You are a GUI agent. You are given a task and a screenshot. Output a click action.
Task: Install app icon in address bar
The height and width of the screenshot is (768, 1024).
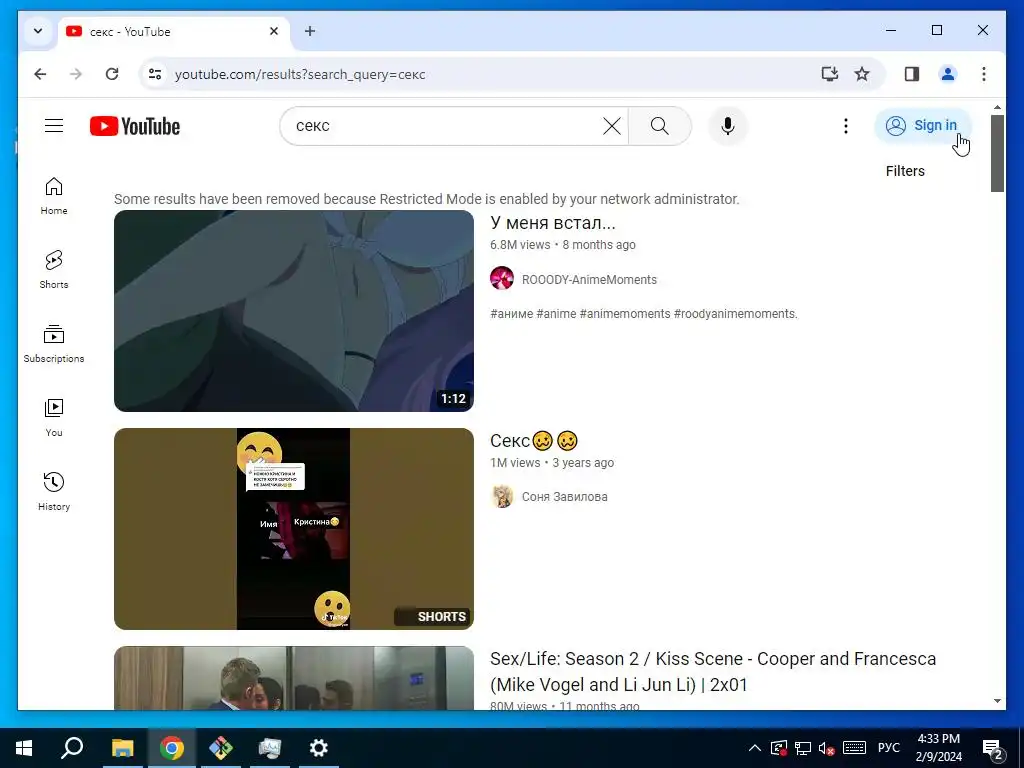point(829,74)
